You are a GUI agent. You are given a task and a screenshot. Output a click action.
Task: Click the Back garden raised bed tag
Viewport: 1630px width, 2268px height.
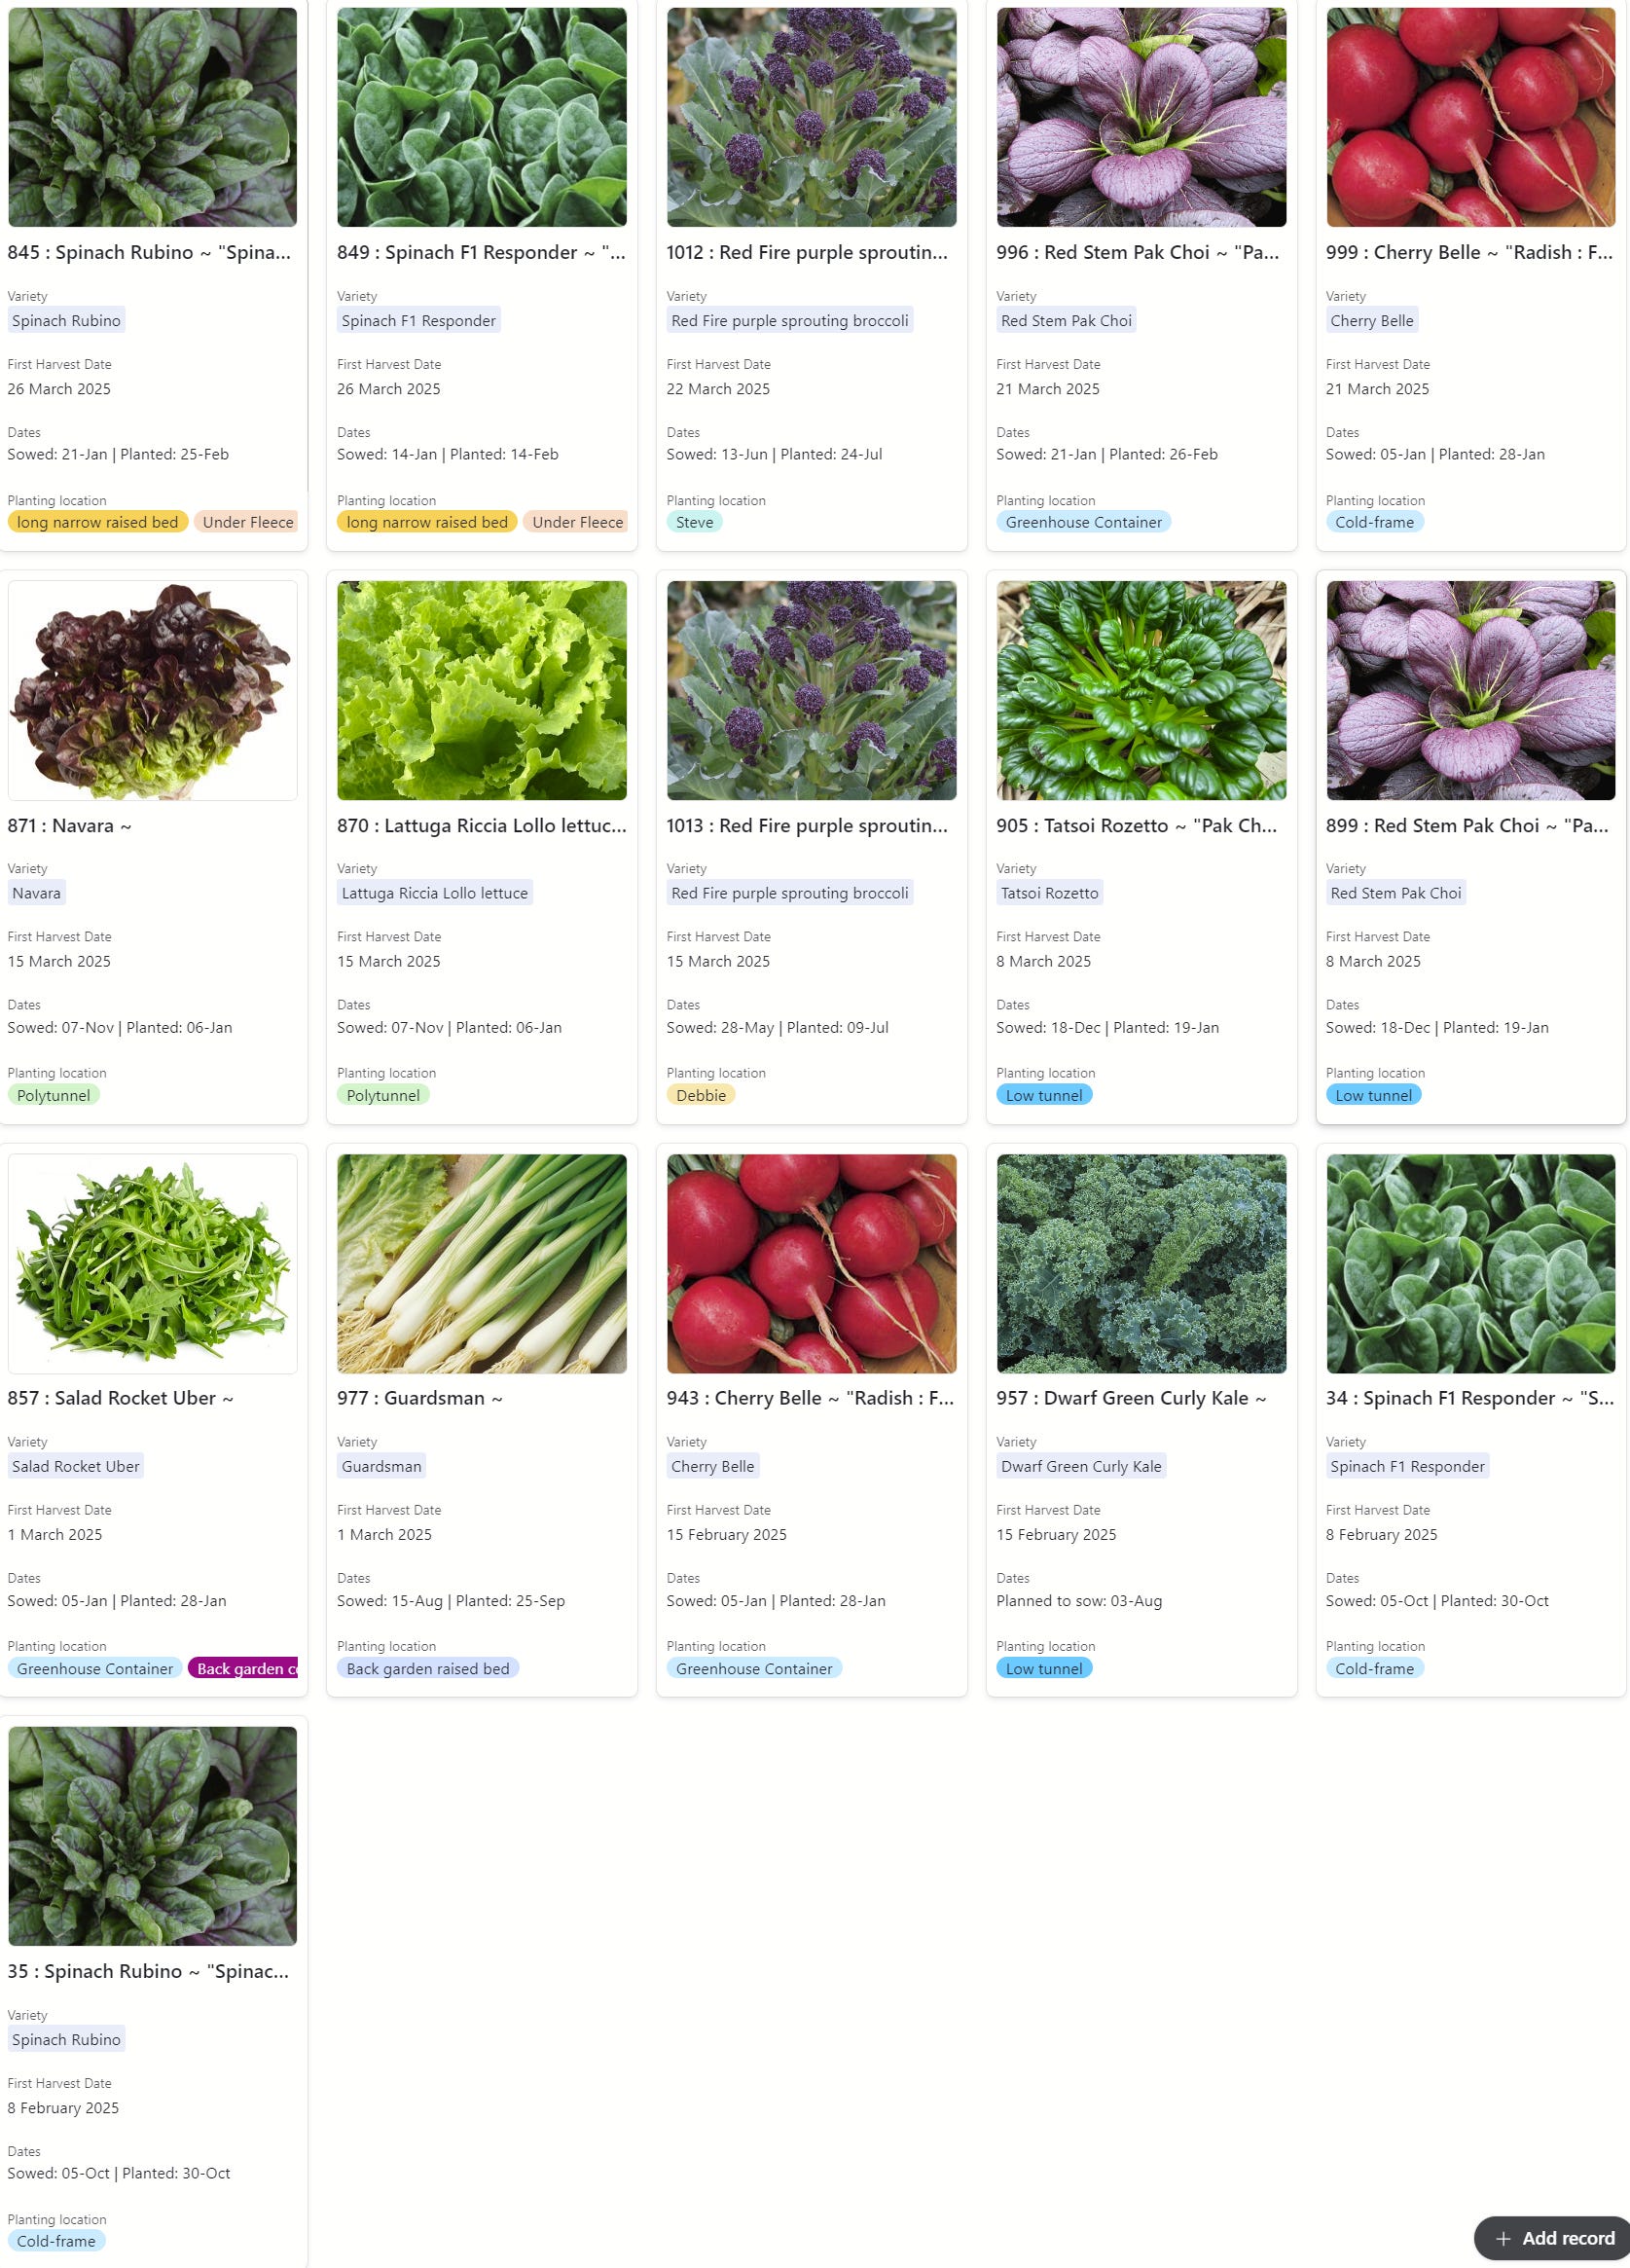428,1668
